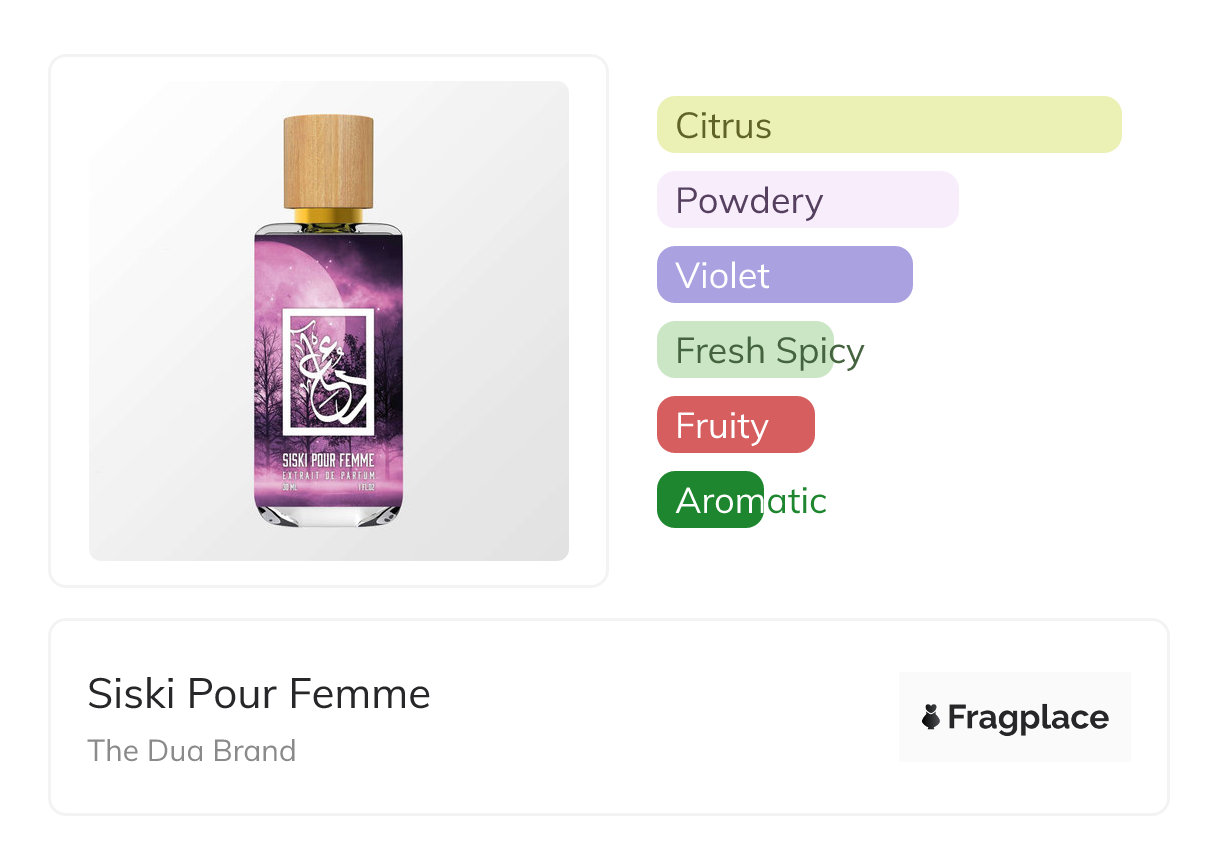Click the gold collar below the cap
This screenshot has height=864, width=1218.
pyautogui.click(x=329, y=215)
